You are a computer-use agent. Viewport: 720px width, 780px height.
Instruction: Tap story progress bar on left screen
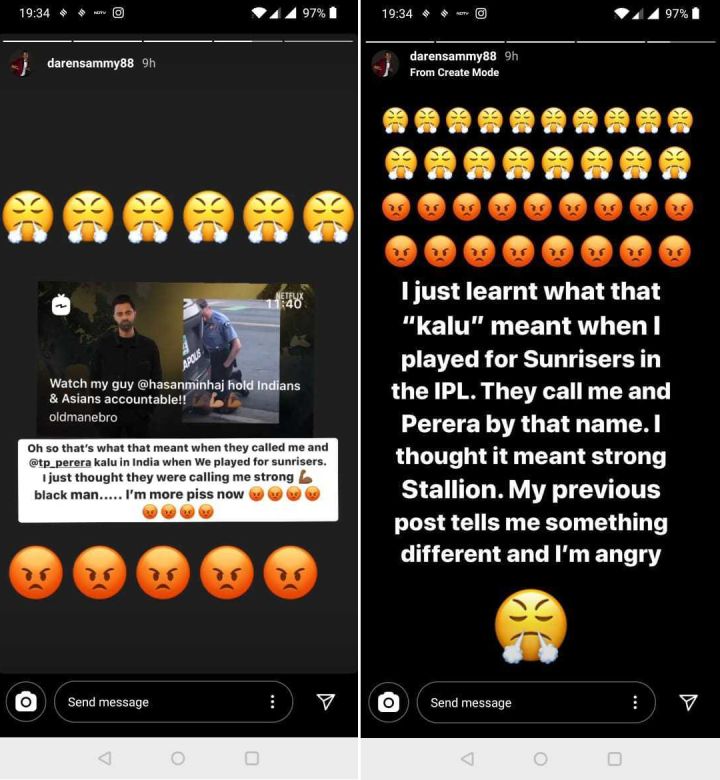tap(178, 41)
